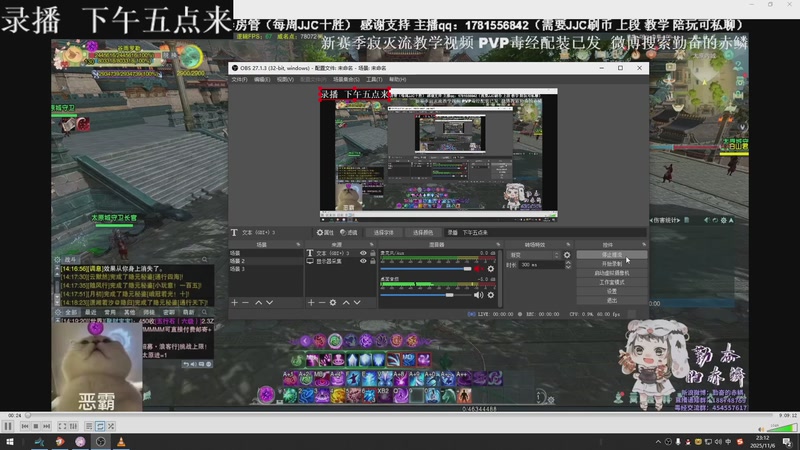Move source down in sources list
The image size is (800, 450).
click(357, 303)
